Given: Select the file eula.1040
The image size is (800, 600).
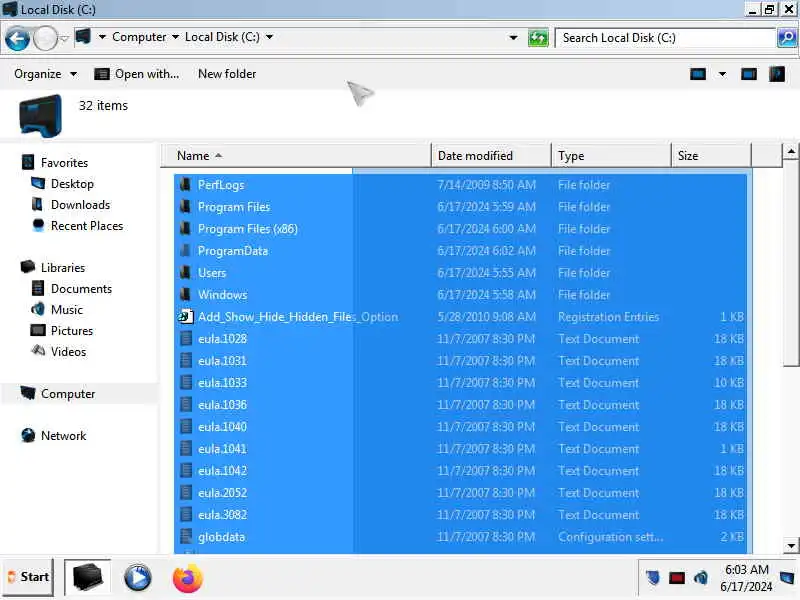Looking at the screenshot, I should [x=222, y=427].
